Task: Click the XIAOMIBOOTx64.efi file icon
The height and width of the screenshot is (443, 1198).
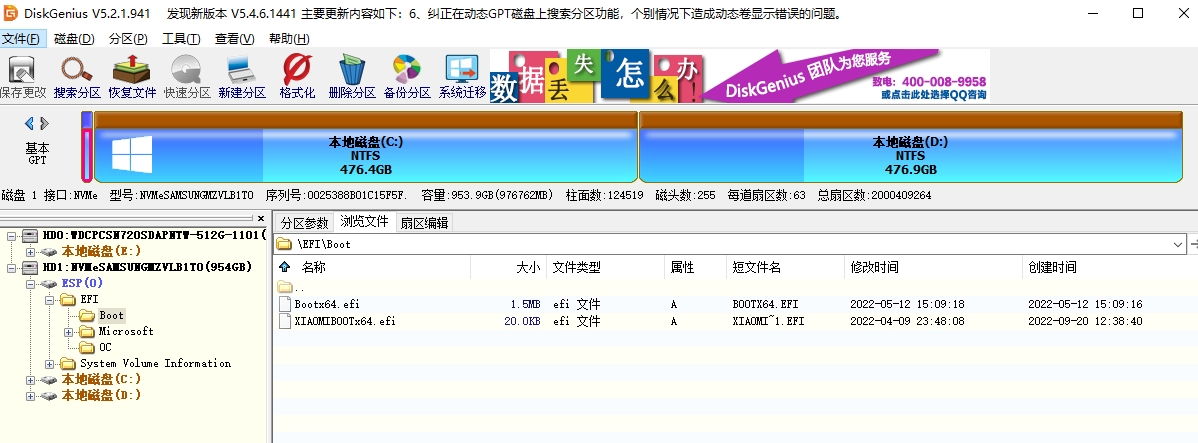Action: (287, 322)
